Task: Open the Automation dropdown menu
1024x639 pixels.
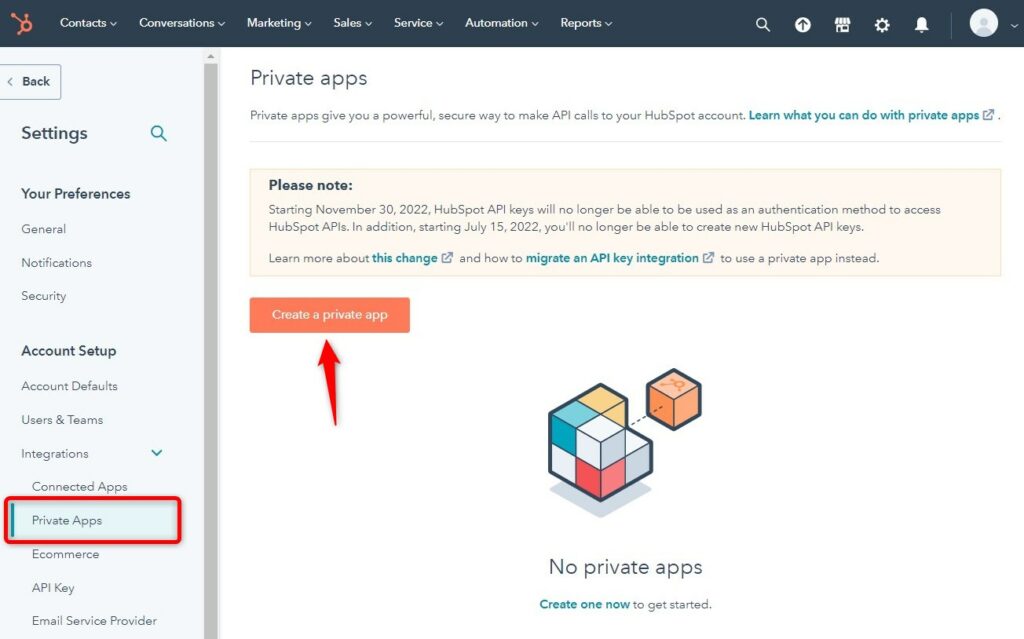Action: 502,23
